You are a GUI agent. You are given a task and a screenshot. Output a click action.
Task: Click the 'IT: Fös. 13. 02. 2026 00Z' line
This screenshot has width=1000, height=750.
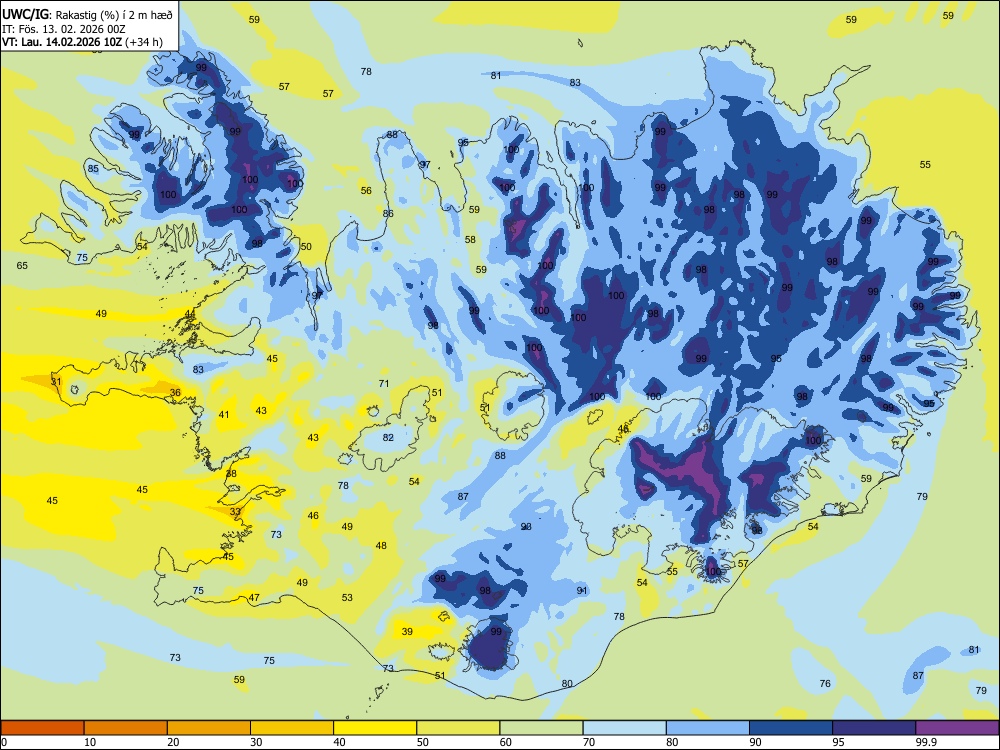coord(63,29)
